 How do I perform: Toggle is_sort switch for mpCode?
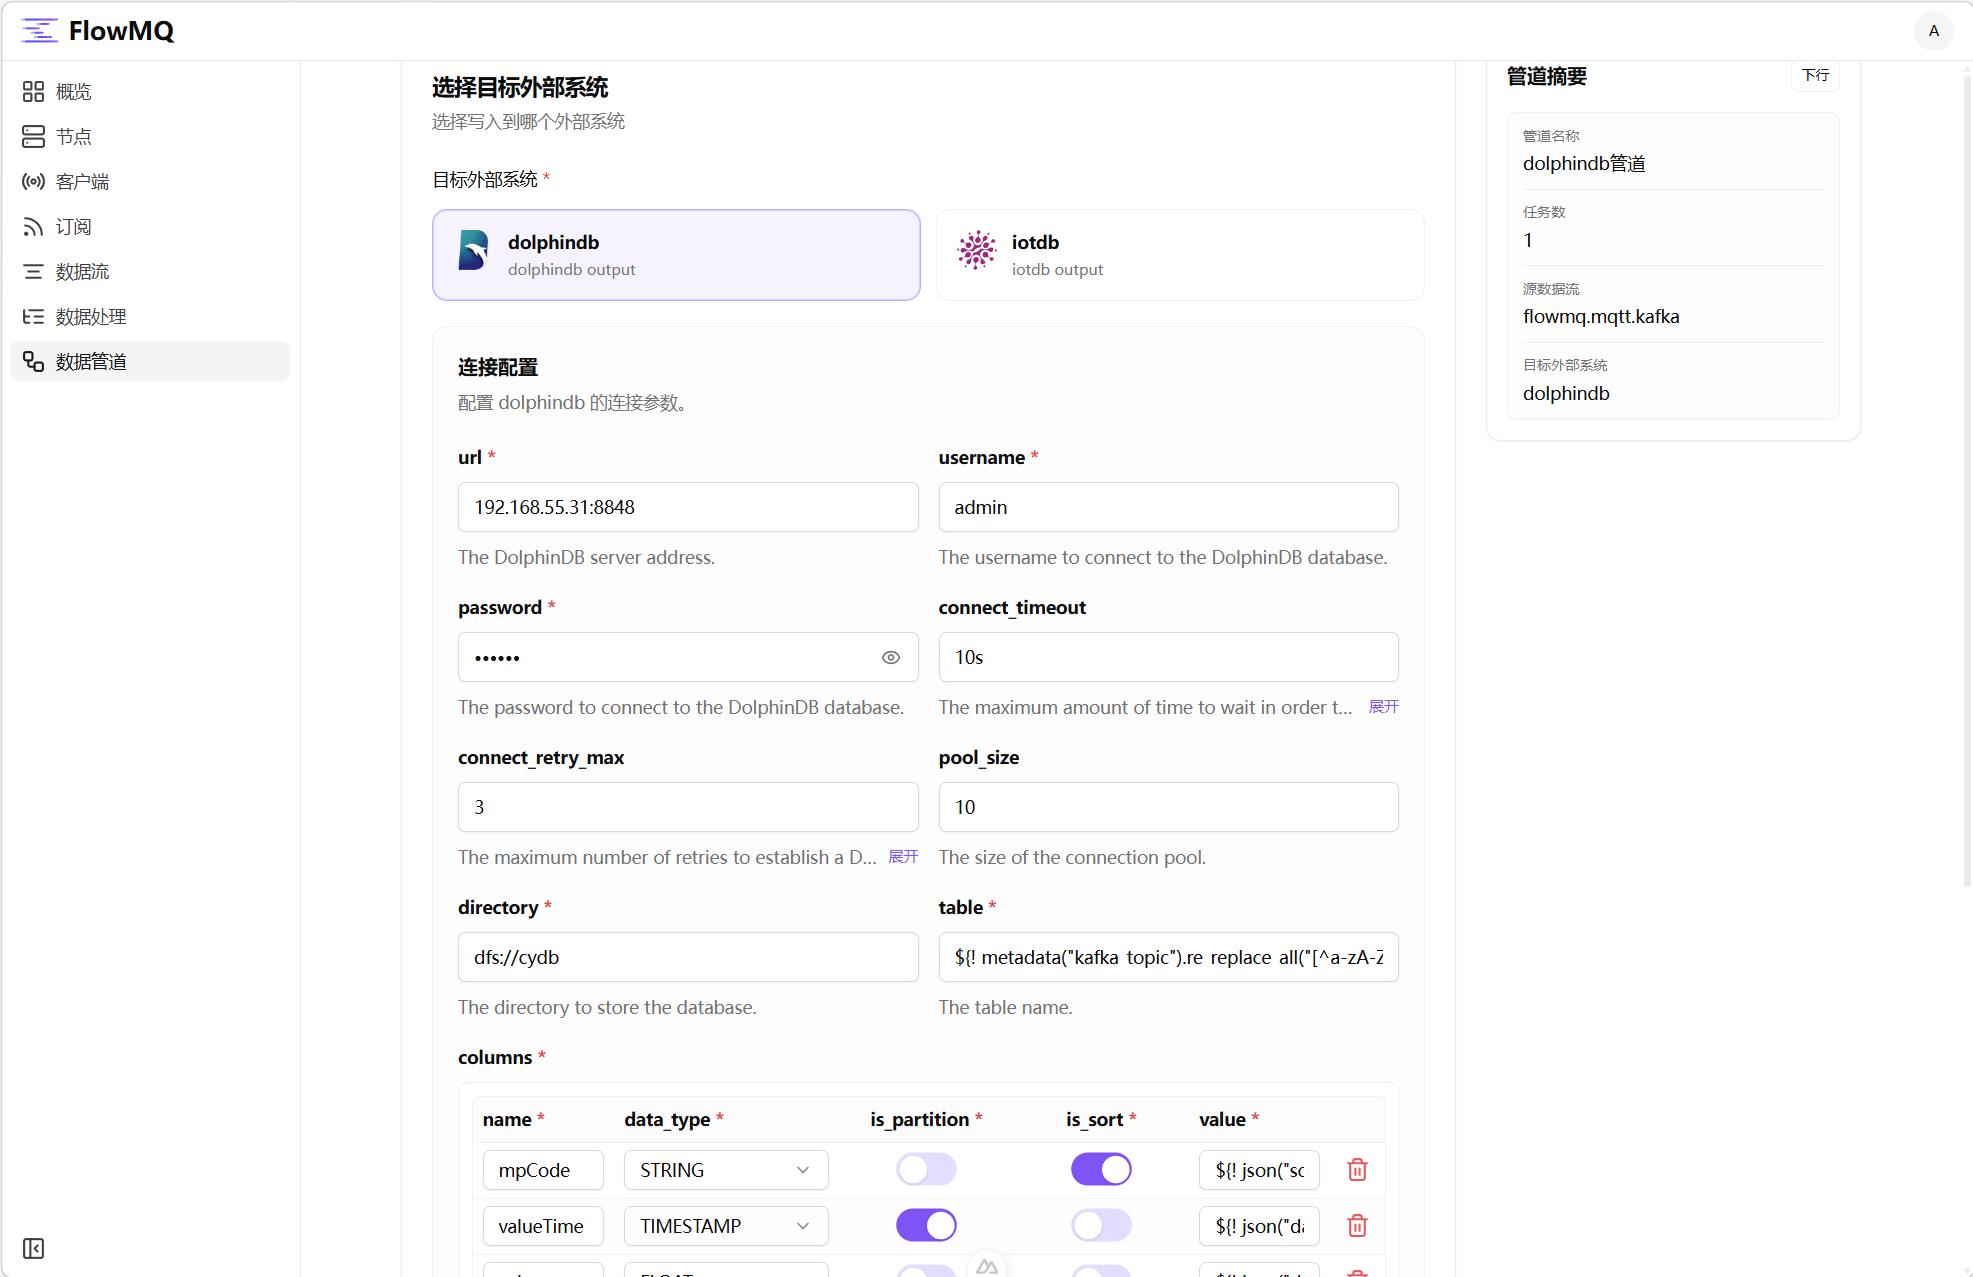click(1100, 1169)
